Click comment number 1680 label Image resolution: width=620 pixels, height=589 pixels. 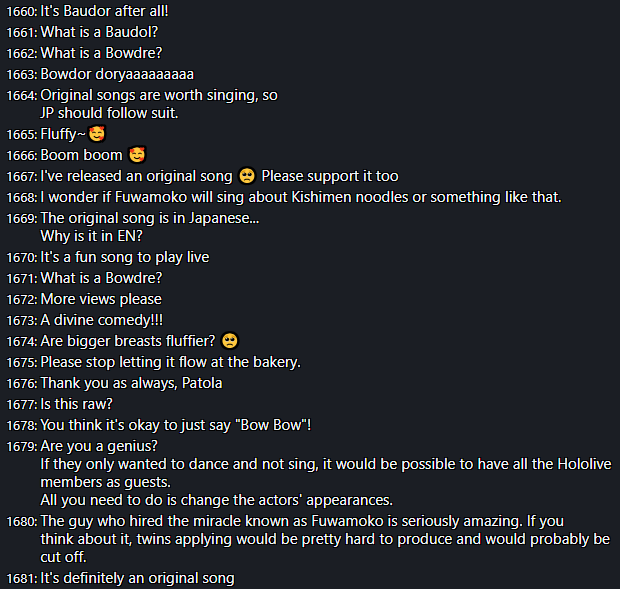(x=22, y=521)
